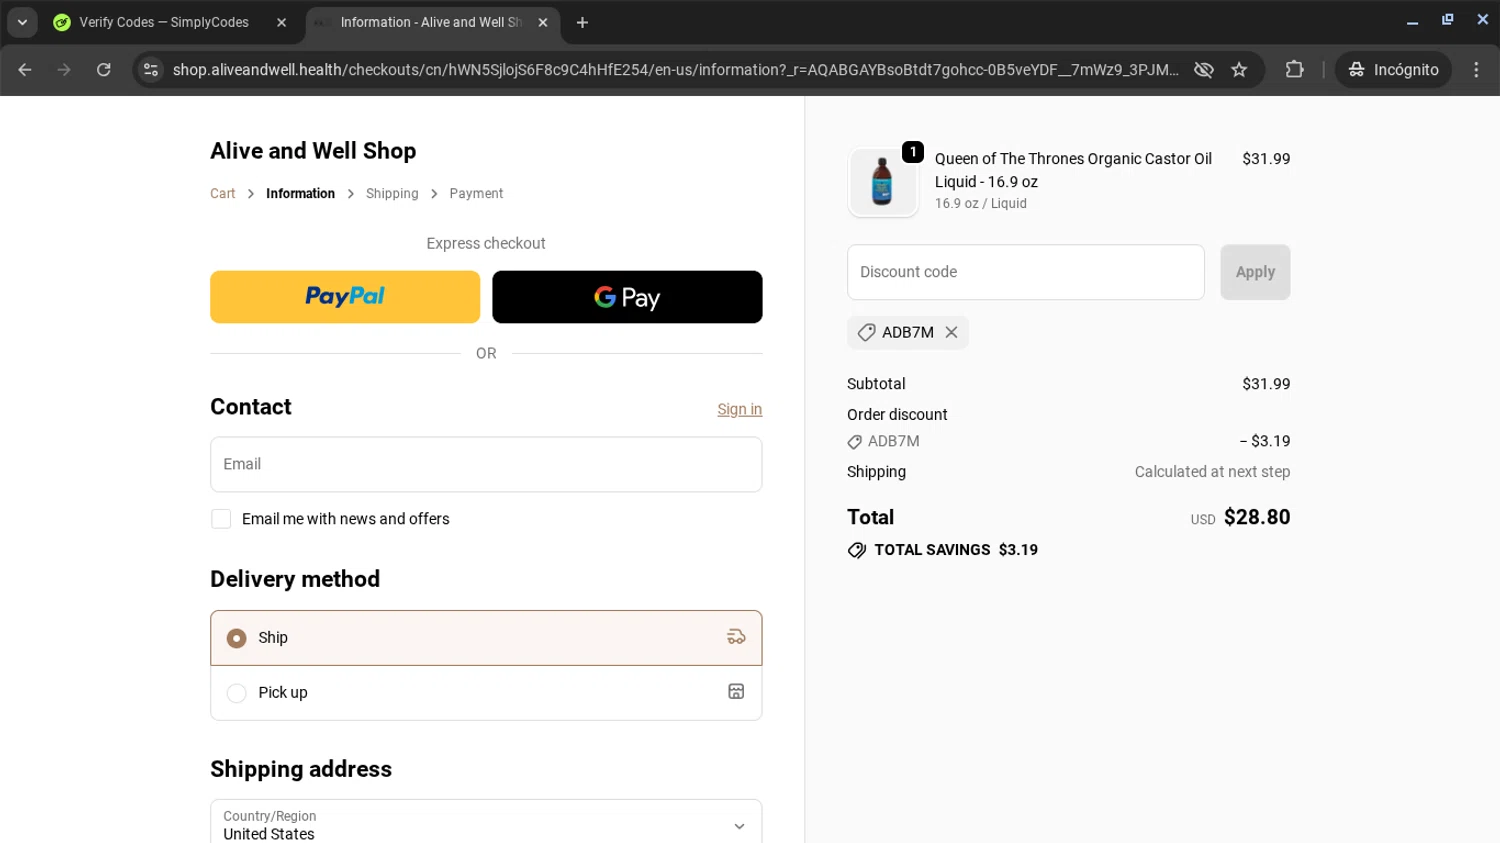Go to Cart breadcrumb link
This screenshot has width=1500, height=843.
tap(222, 193)
